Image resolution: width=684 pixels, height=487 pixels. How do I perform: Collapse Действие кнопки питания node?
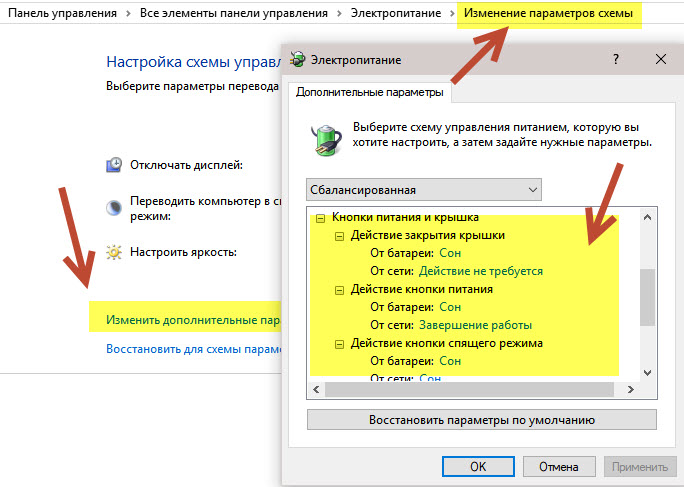coord(339,290)
